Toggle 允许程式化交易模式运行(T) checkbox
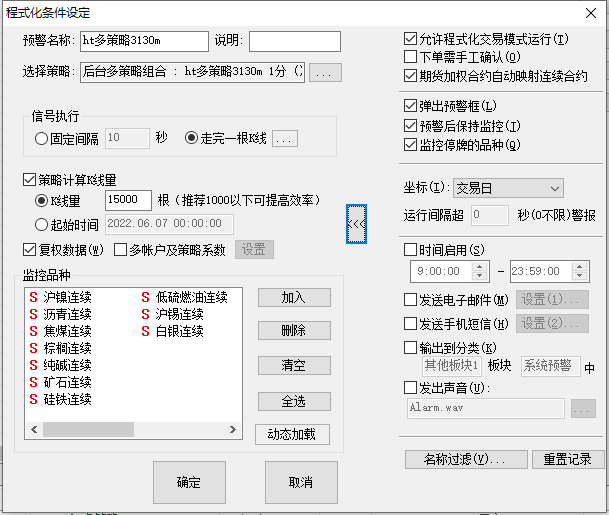Screen dimensions: 609x515 (411, 39)
